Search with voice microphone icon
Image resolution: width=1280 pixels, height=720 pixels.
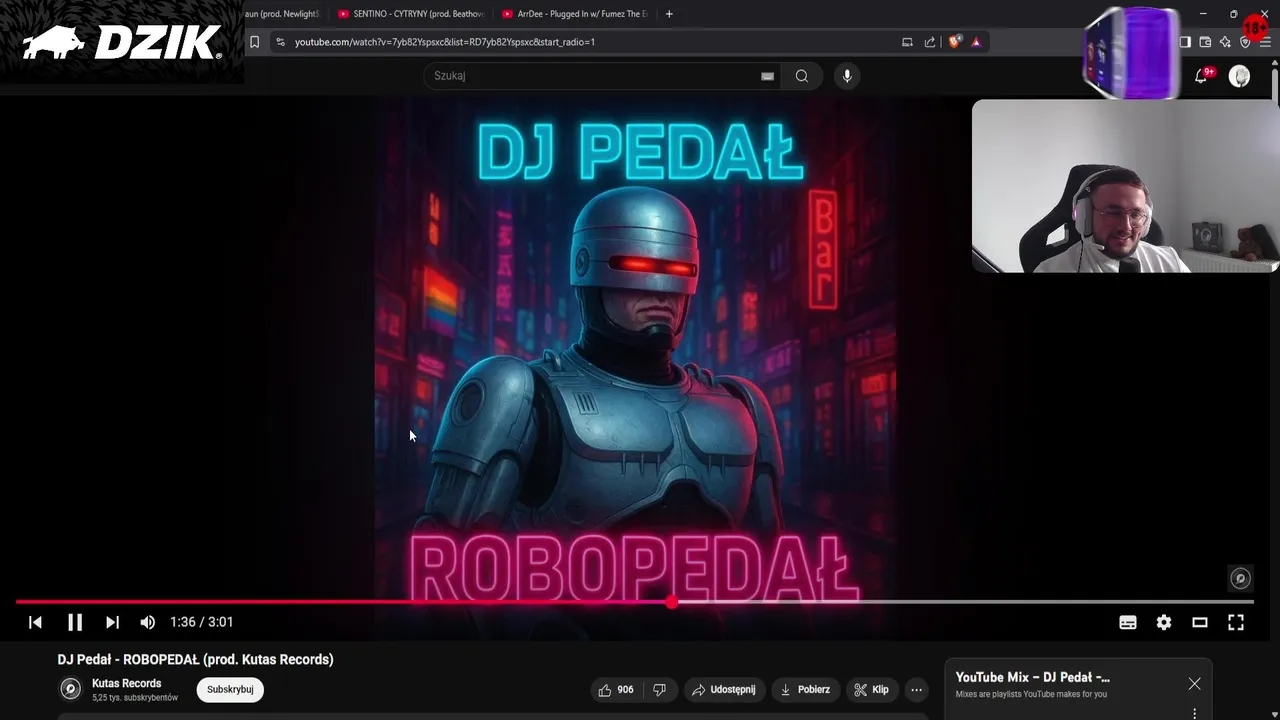tap(847, 76)
